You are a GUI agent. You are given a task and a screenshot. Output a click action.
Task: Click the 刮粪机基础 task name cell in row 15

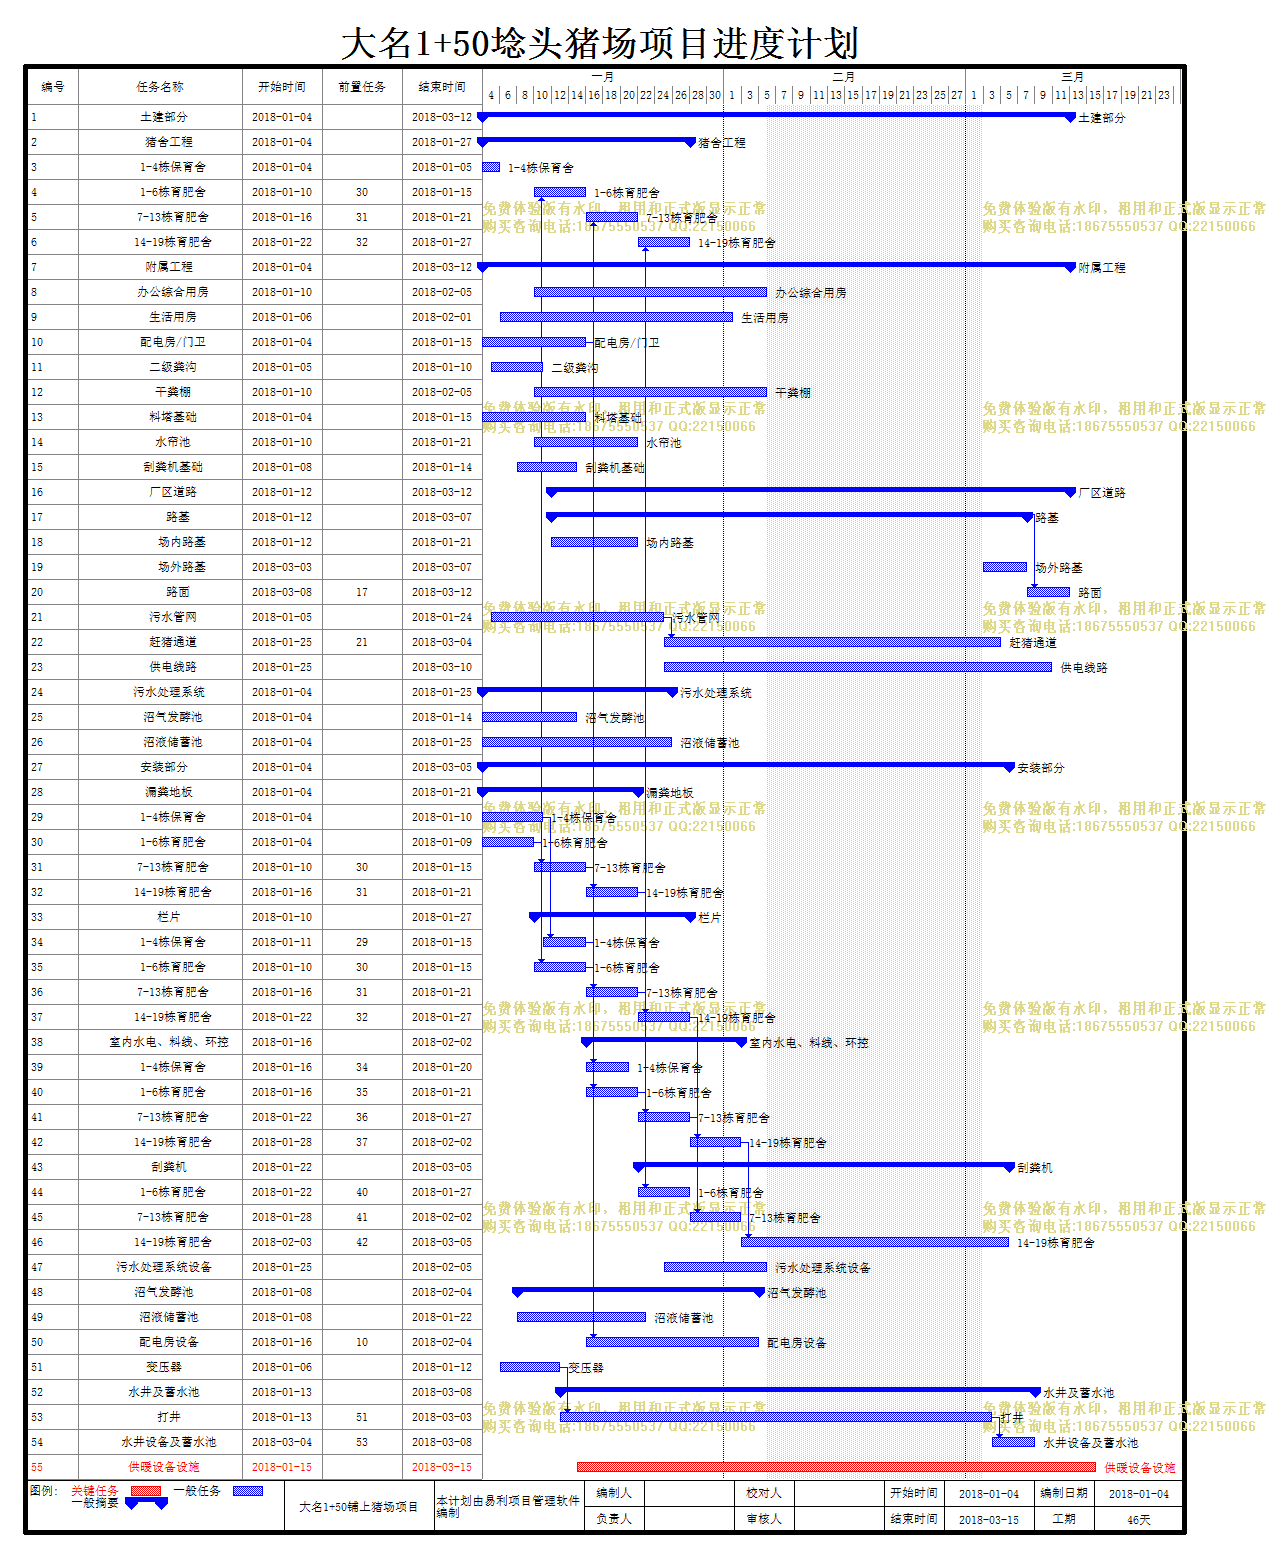pyautogui.click(x=160, y=467)
